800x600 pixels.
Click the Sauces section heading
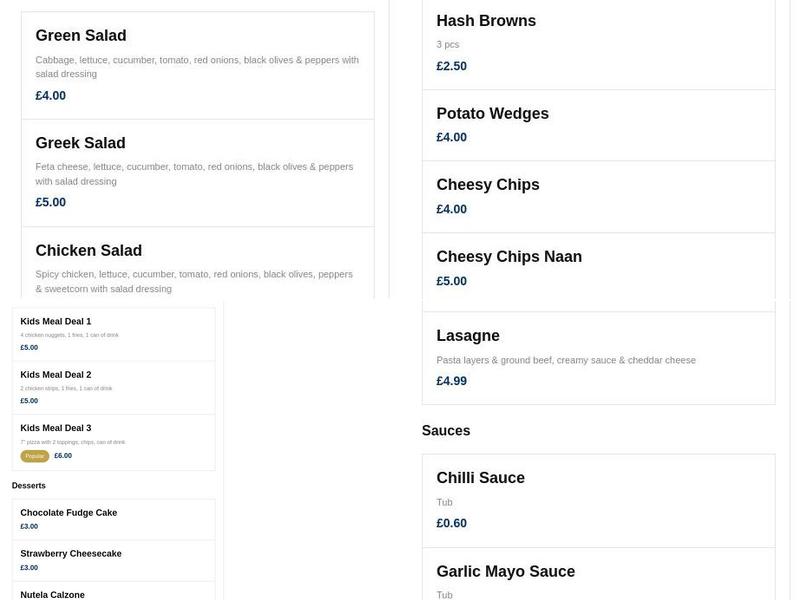pyautogui.click(x=446, y=430)
